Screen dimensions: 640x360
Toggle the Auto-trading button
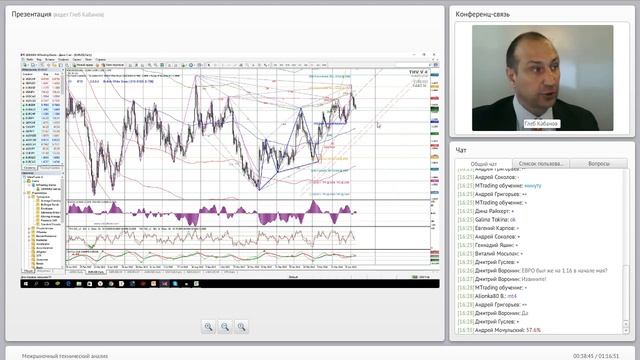click(113, 65)
